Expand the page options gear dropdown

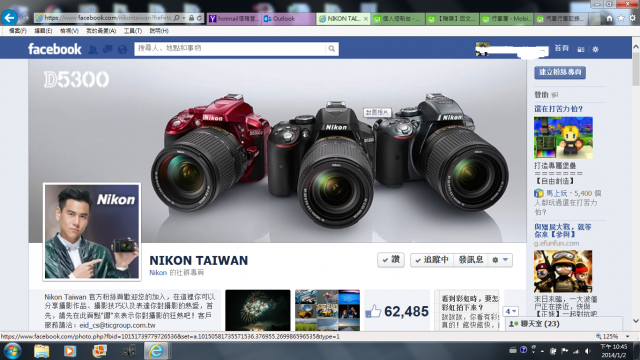coord(500,260)
